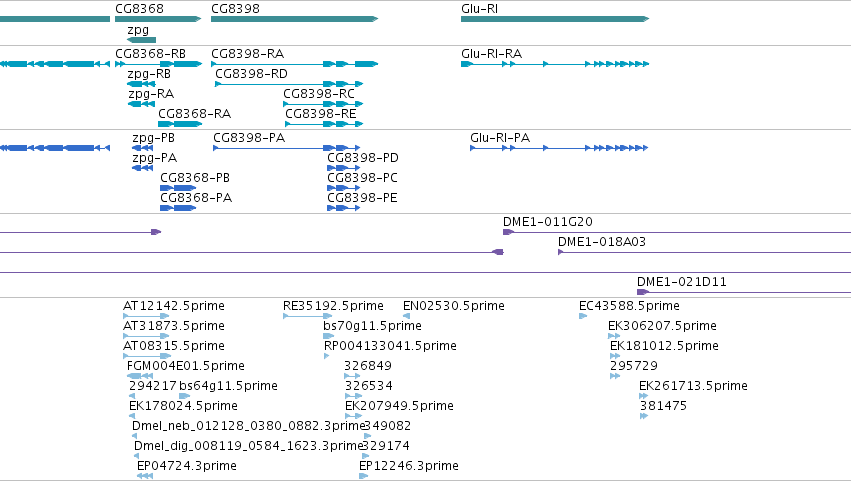Click the AT08315.5prime EST label
The width and height of the screenshot is (851, 481).
point(174,346)
